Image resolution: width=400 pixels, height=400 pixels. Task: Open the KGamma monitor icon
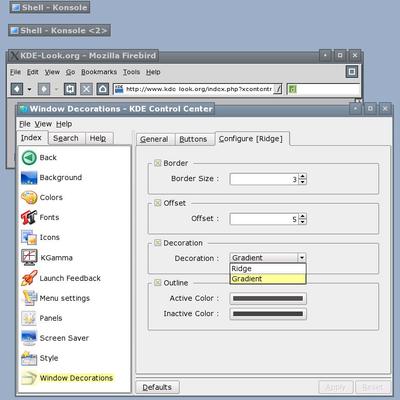(29, 257)
